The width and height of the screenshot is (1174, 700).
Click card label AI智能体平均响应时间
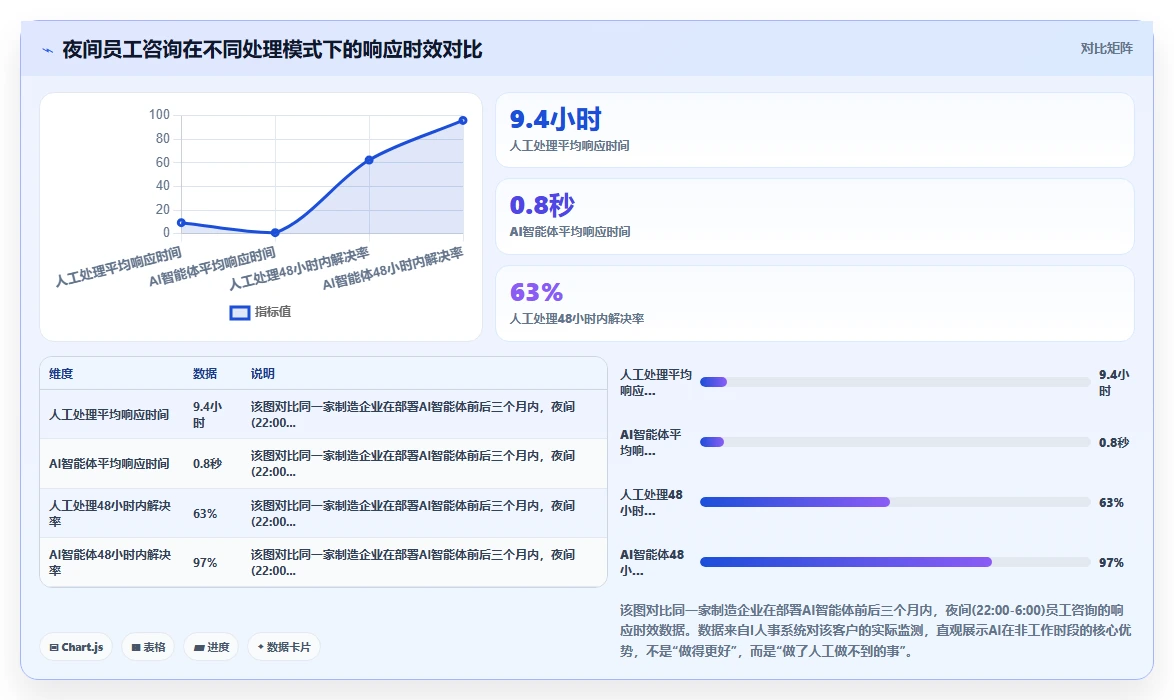click(x=570, y=232)
